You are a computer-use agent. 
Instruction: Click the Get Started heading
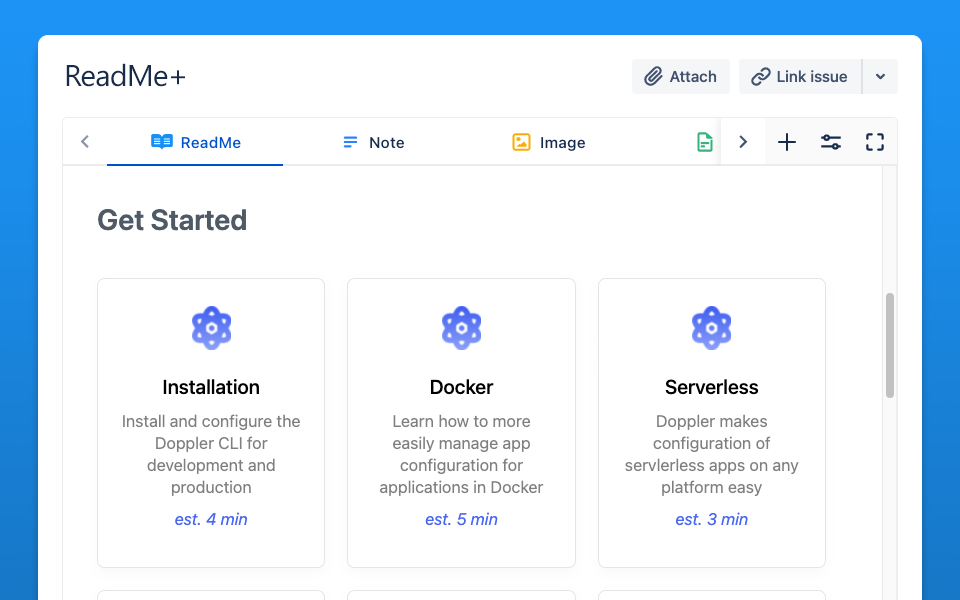coord(172,220)
